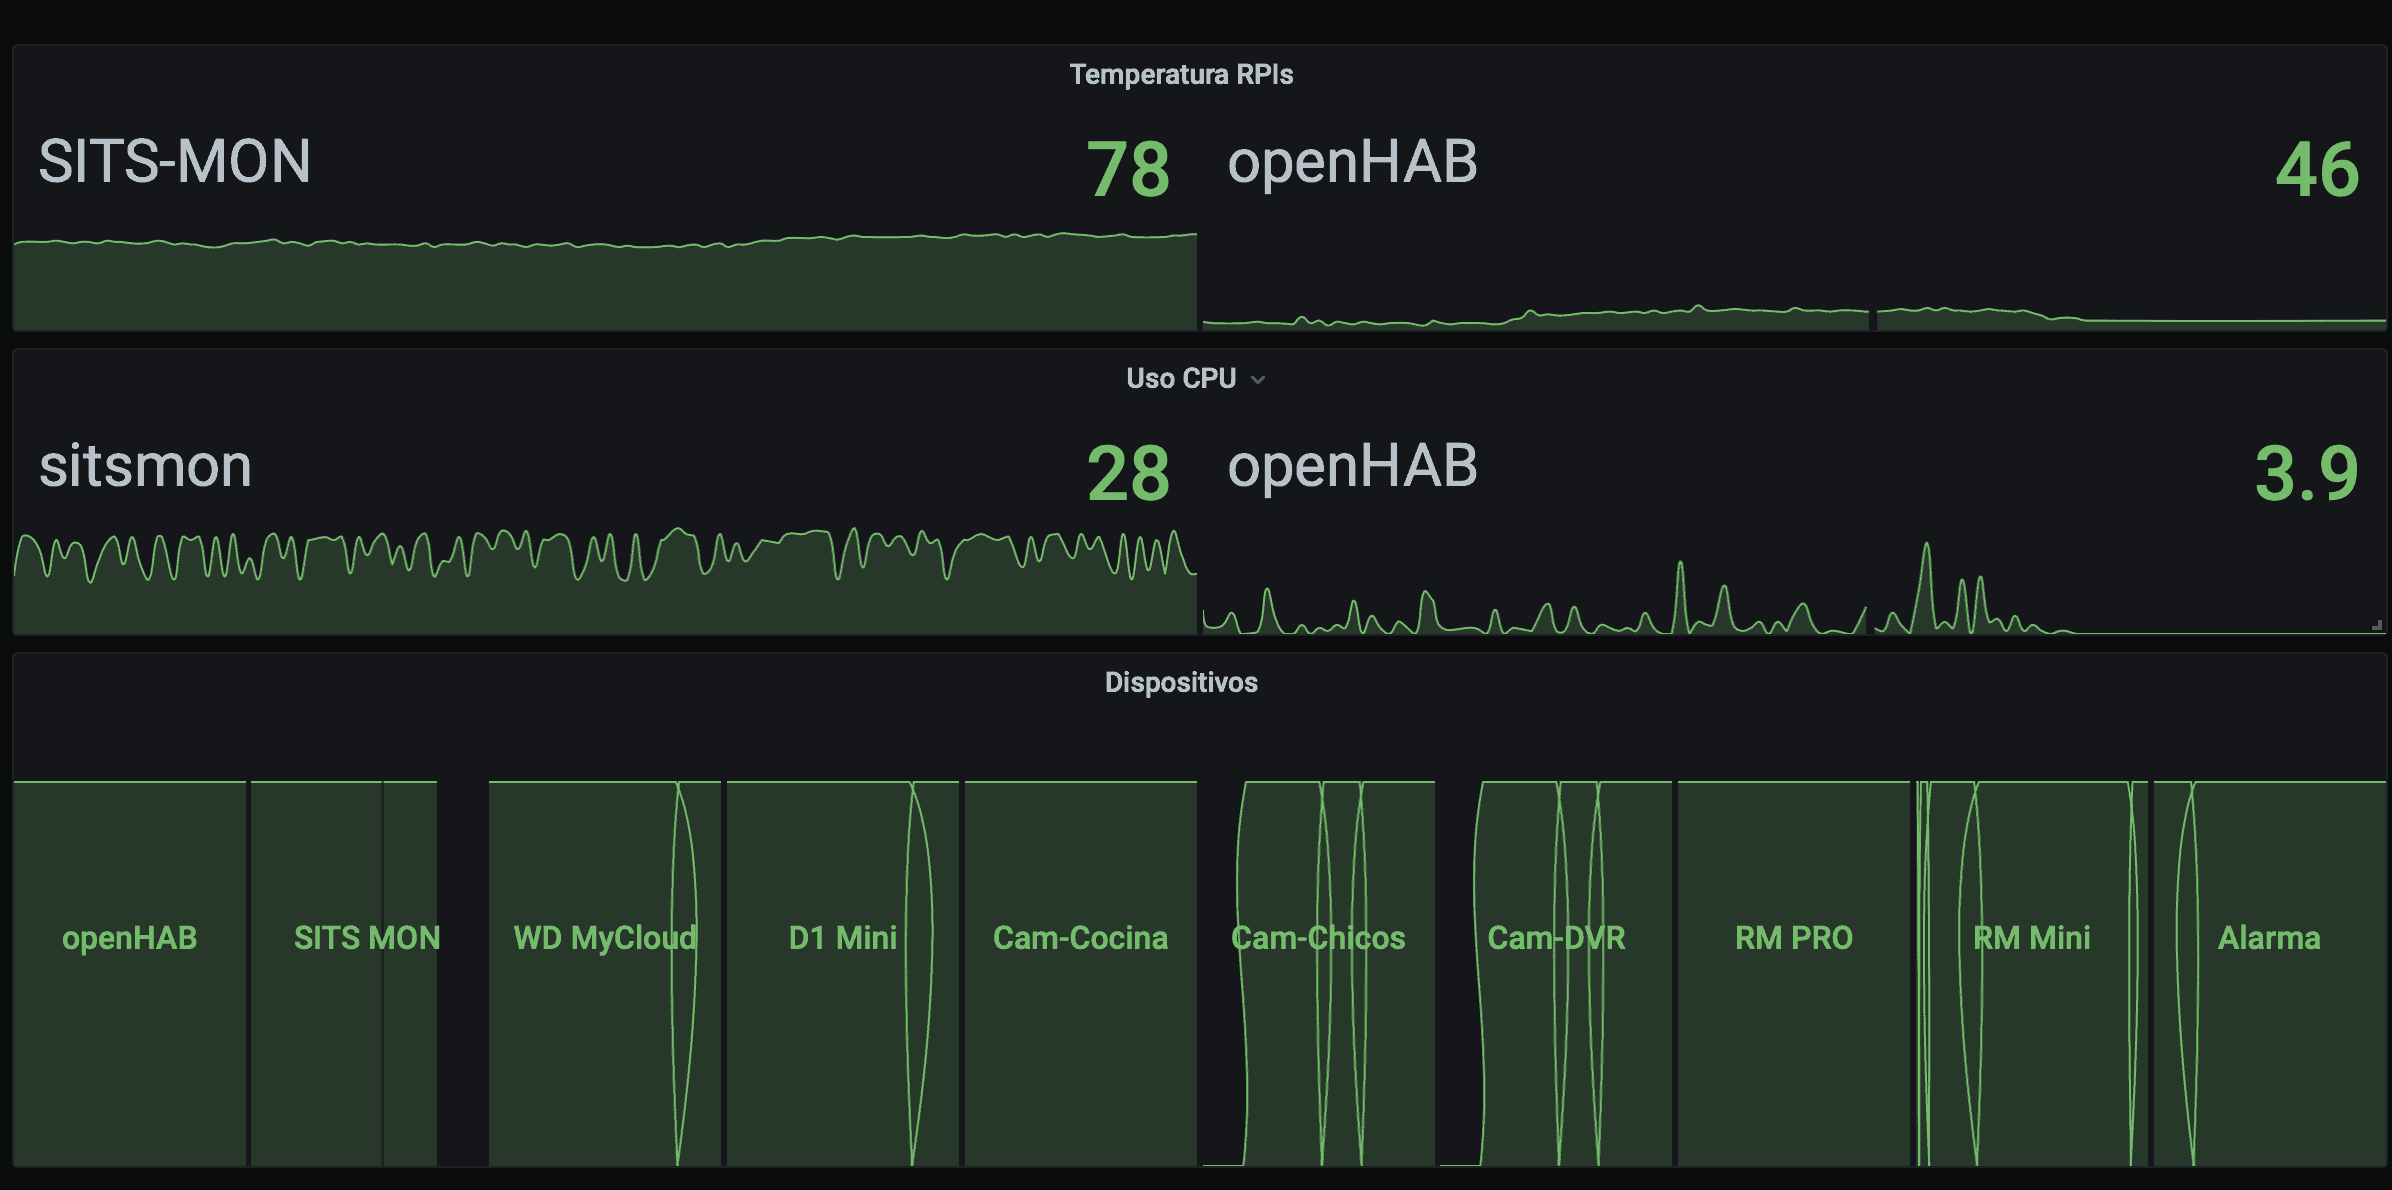2392x1190 pixels.
Task: Click the openHAB CPU usage sparkline
Action: [1794, 588]
